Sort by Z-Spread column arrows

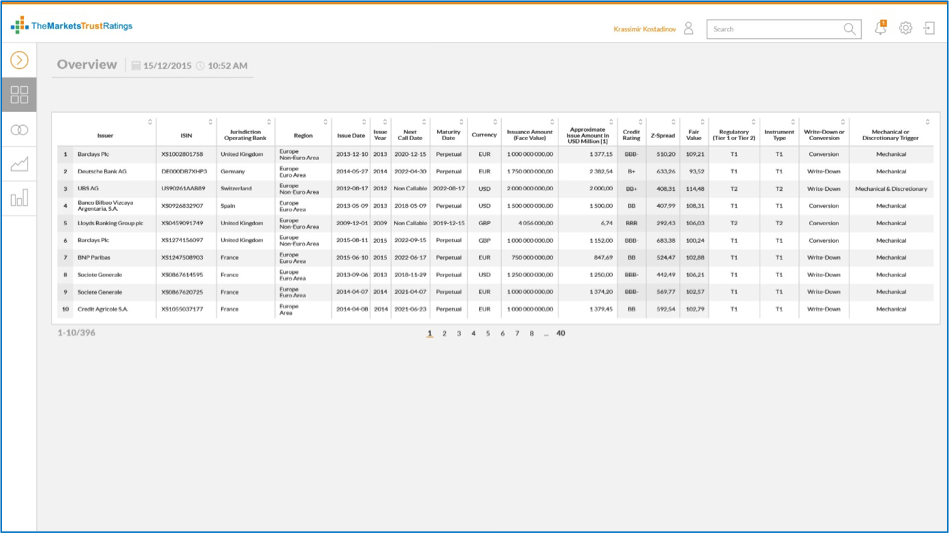click(x=674, y=122)
